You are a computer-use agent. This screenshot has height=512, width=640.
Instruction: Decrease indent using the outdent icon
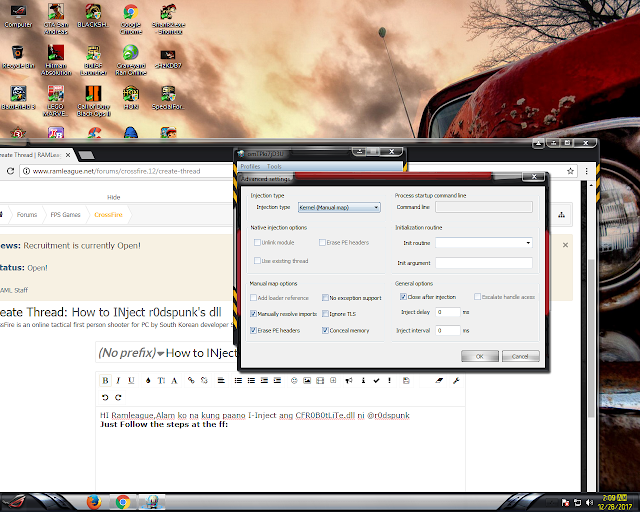click(x=264, y=381)
